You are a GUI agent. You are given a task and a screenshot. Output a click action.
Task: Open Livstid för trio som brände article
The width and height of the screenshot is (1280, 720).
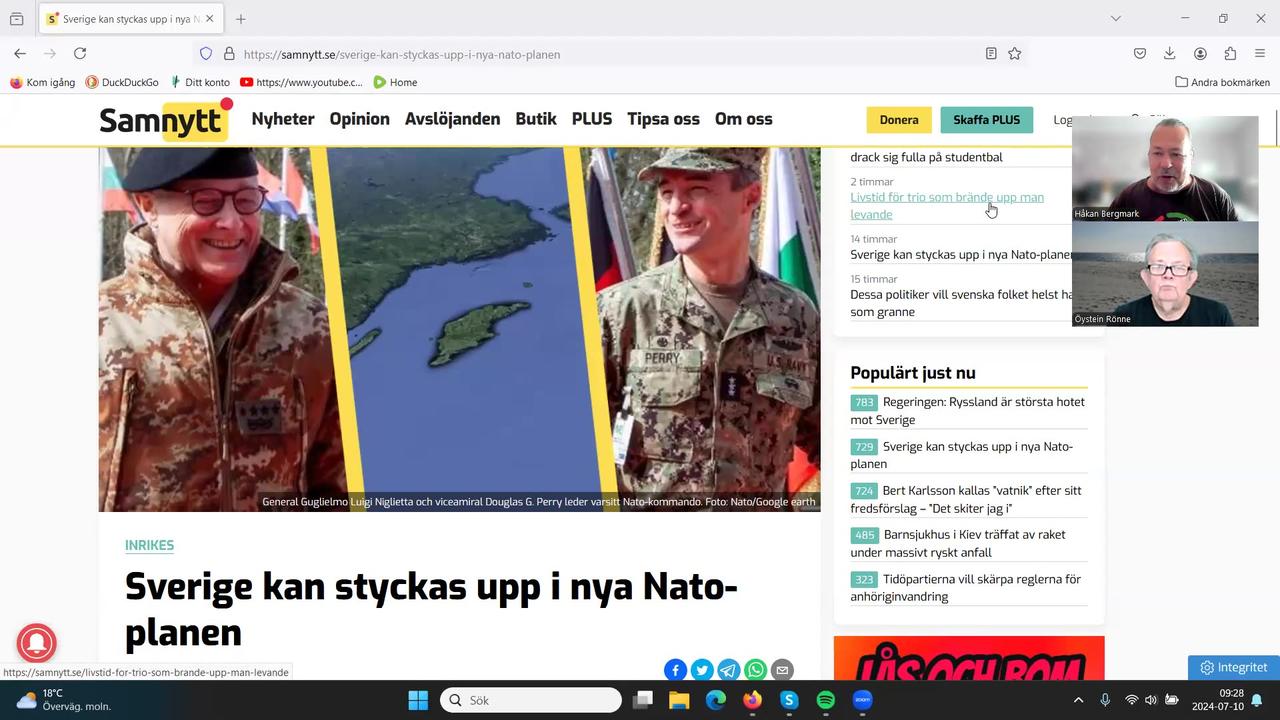coord(947,205)
